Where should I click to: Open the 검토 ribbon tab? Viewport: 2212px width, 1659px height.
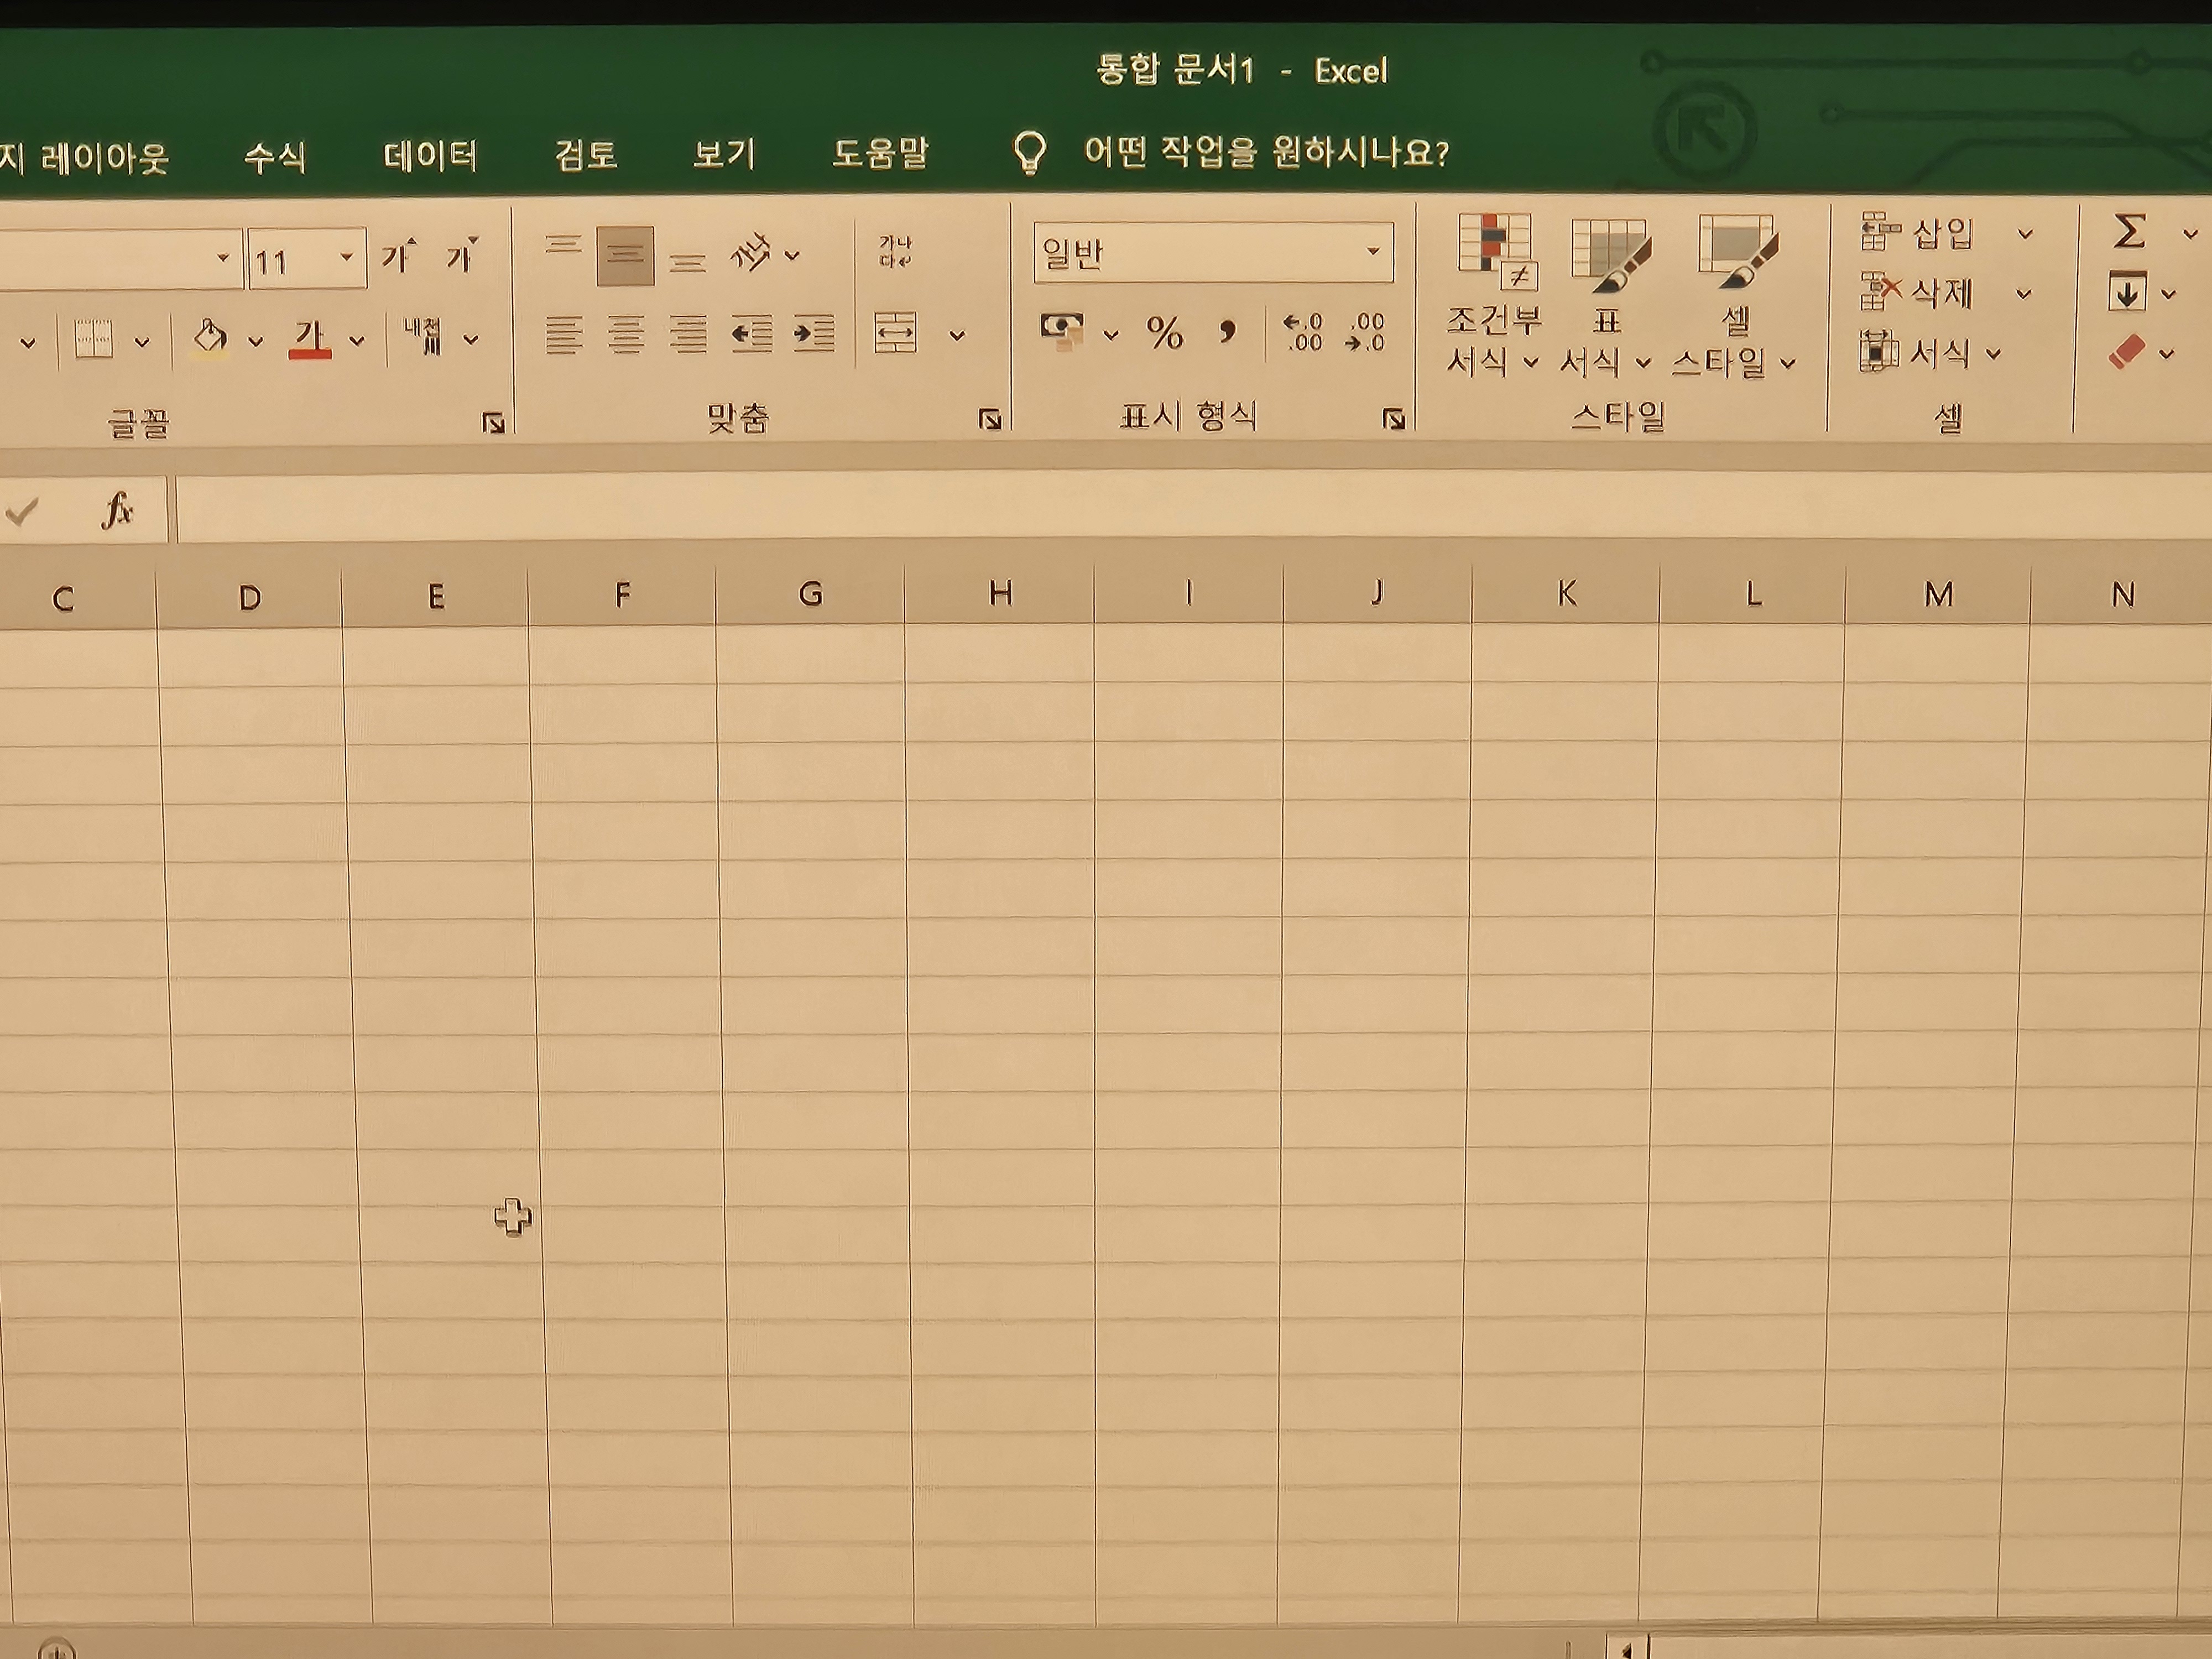586,155
